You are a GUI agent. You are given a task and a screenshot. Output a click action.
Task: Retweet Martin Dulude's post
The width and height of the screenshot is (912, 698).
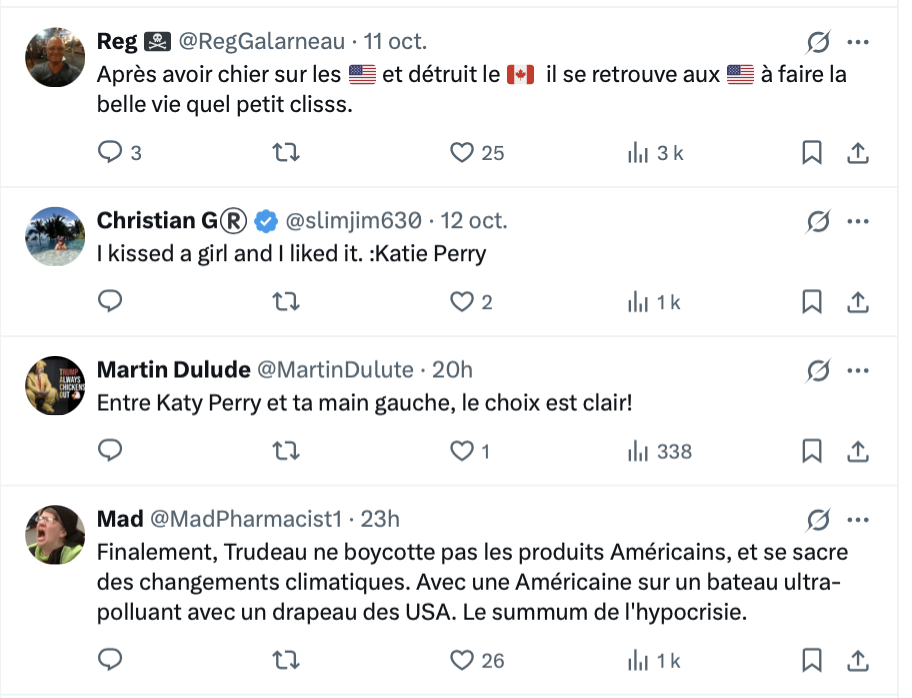point(286,451)
